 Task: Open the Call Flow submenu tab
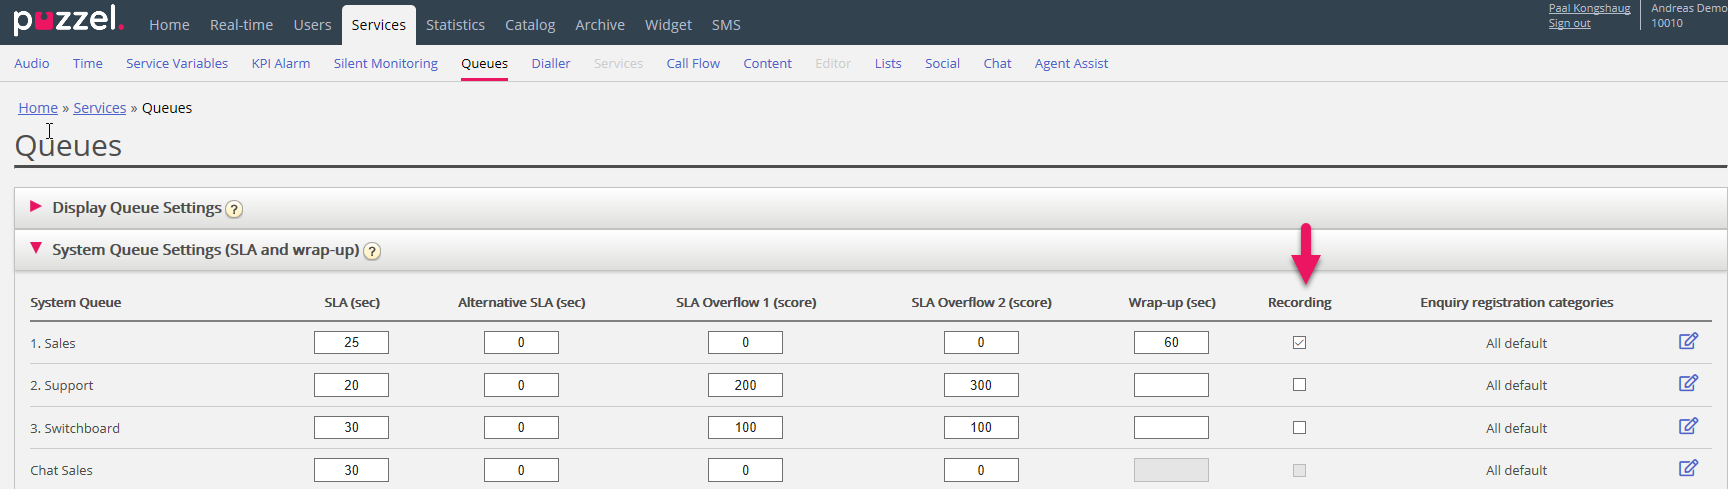[693, 63]
